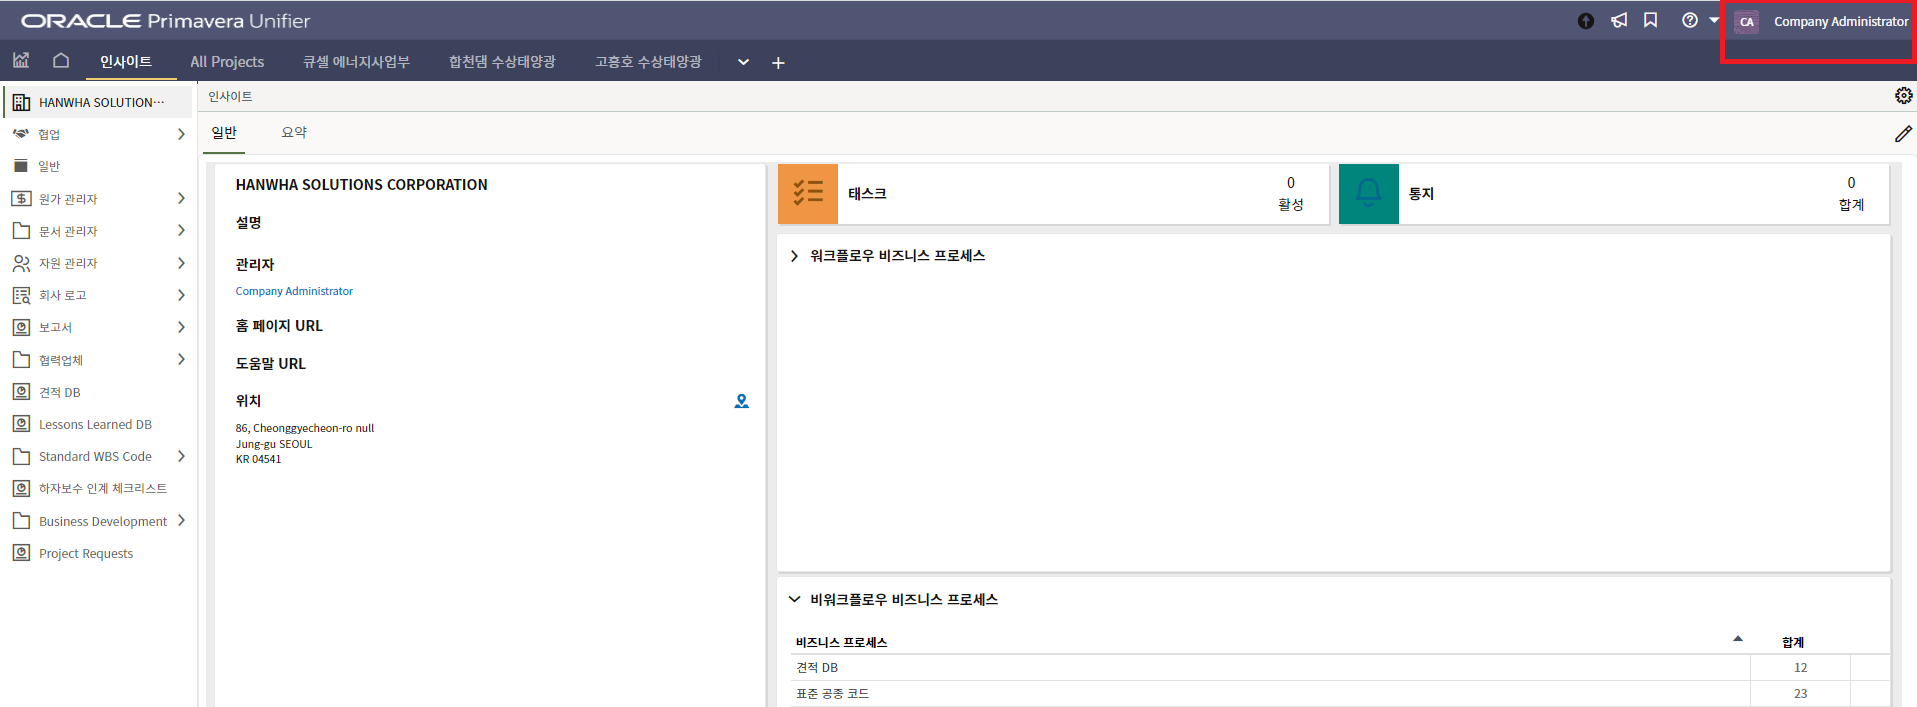The width and height of the screenshot is (1917, 707).
Task: Click the orange tasks tile icon
Action: [807, 194]
